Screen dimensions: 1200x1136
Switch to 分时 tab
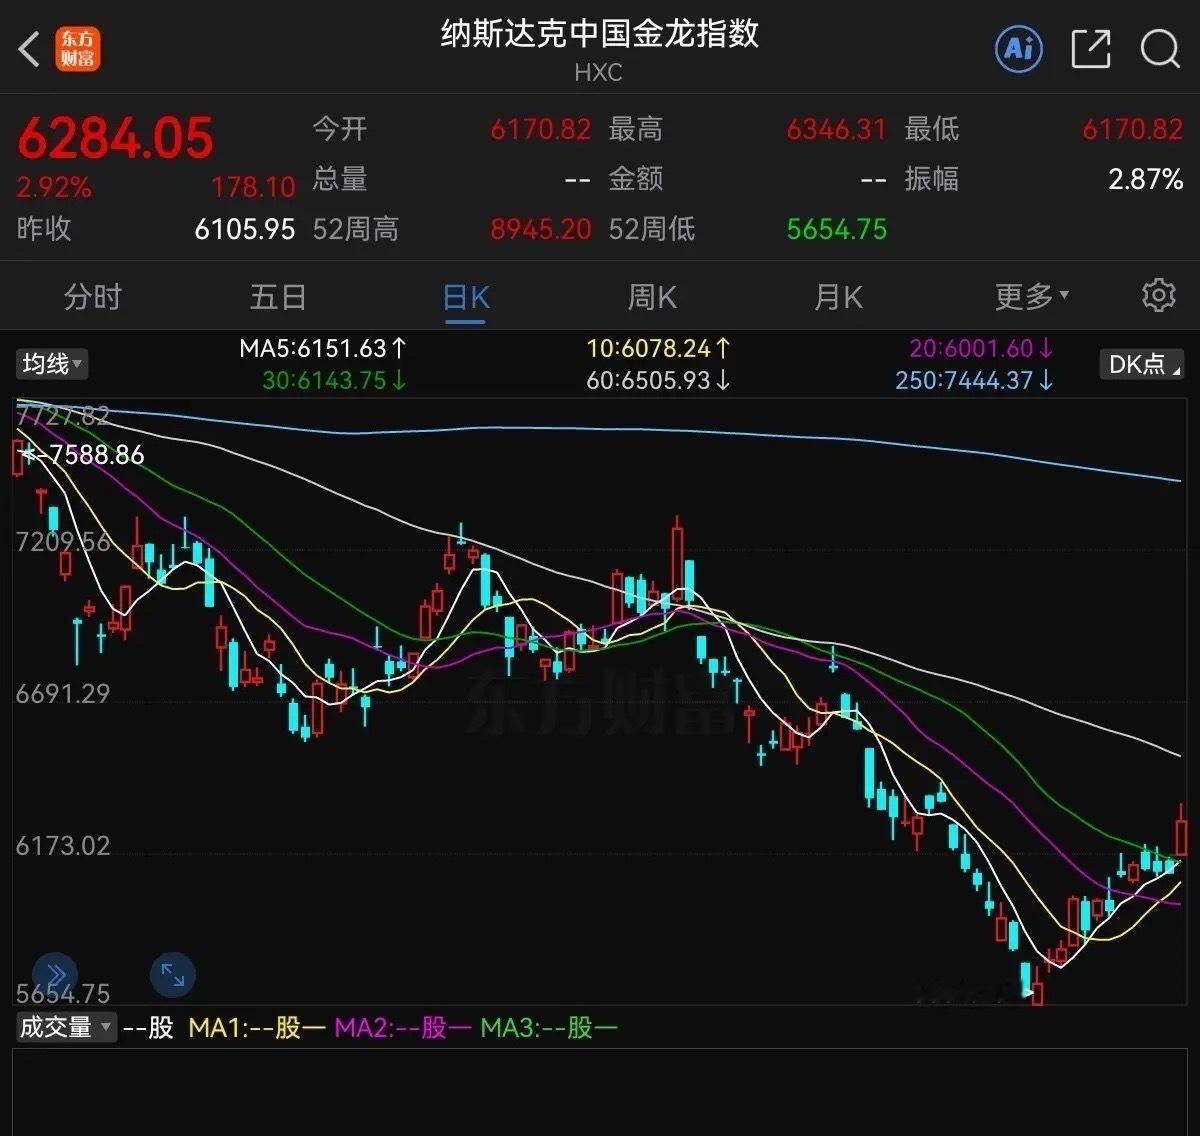pyautogui.click(x=92, y=297)
